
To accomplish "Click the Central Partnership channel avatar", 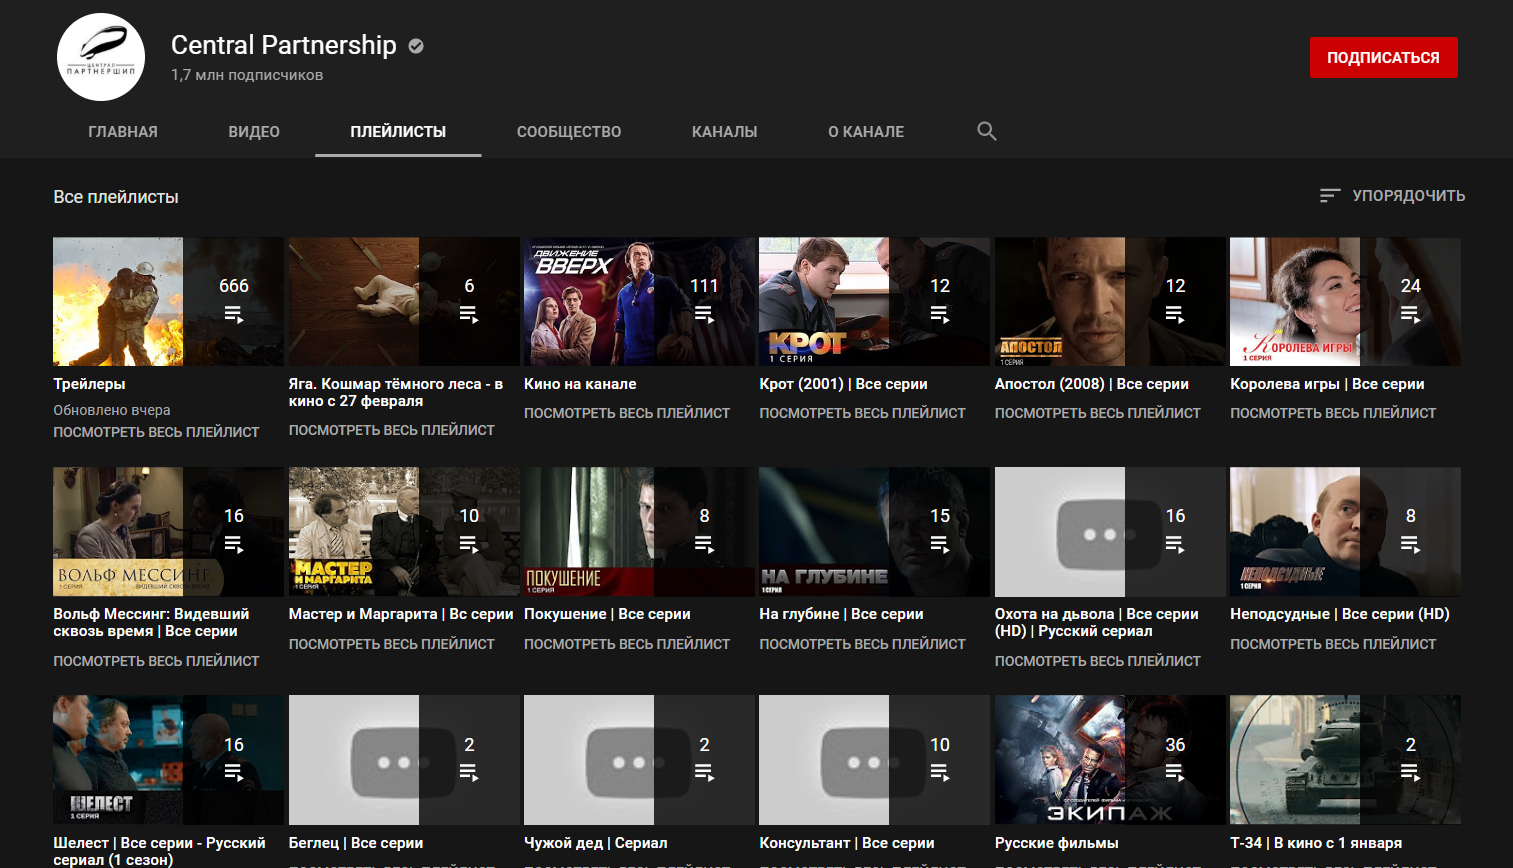I will click(x=101, y=57).
